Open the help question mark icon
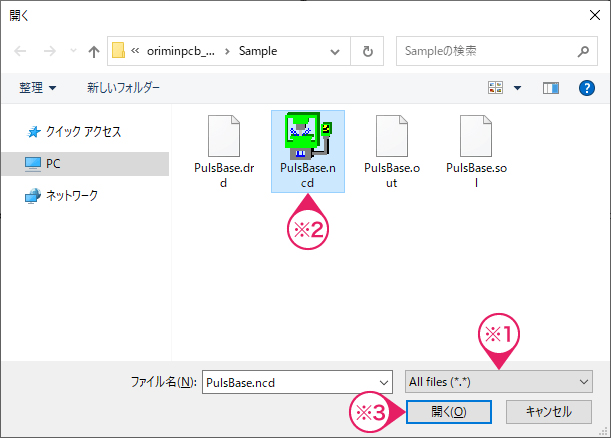The height and width of the screenshot is (438, 611). [587, 88]
